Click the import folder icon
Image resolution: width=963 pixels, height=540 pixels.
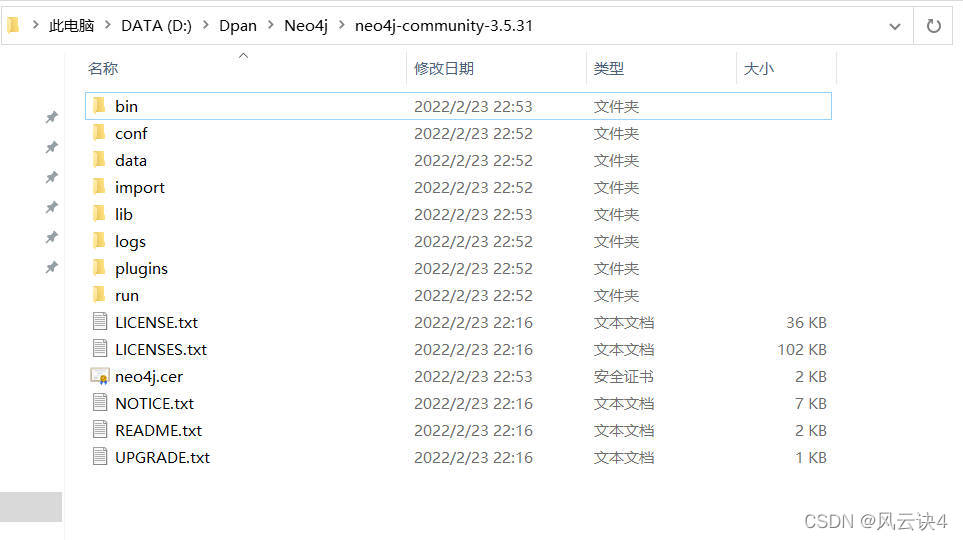pos(99,187)
